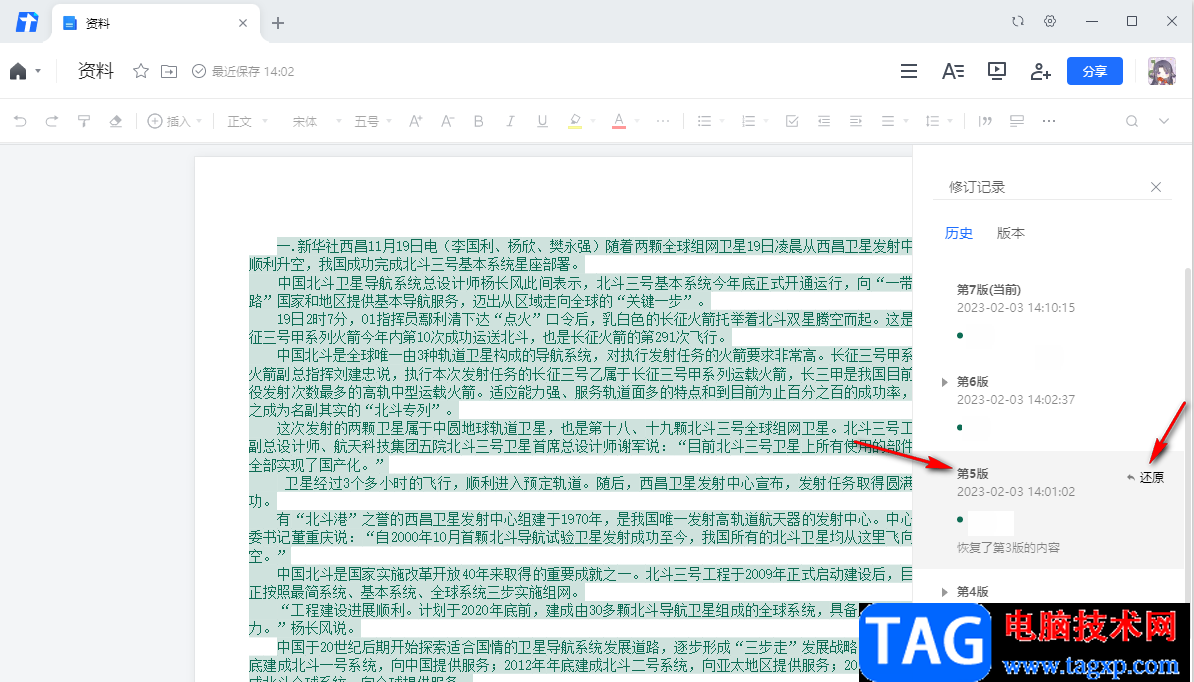This screenshot has height=682, width=1194.
Task: Apply yellow highlight color
Action: pos(575,121)
